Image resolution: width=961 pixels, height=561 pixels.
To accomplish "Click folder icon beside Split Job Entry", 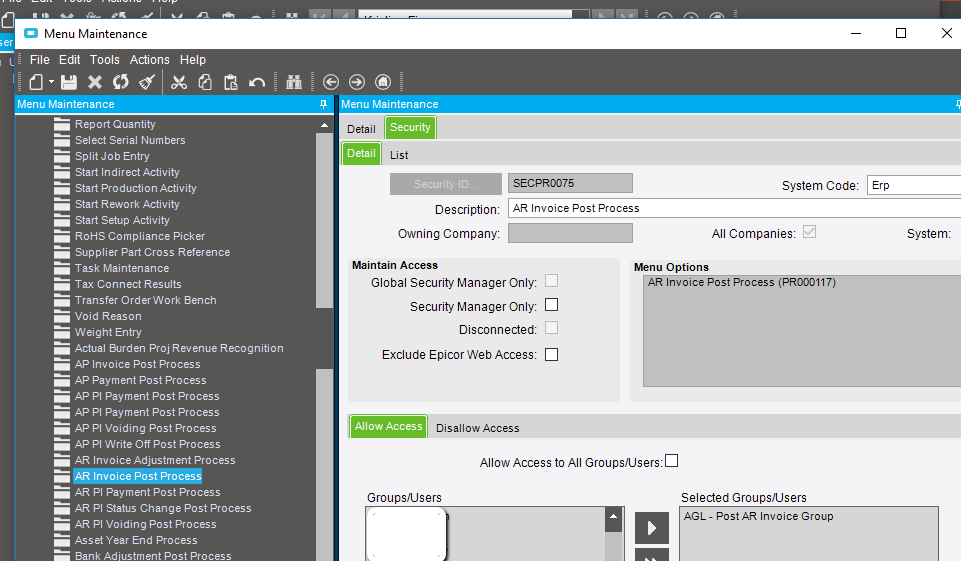I will [62, 156].
